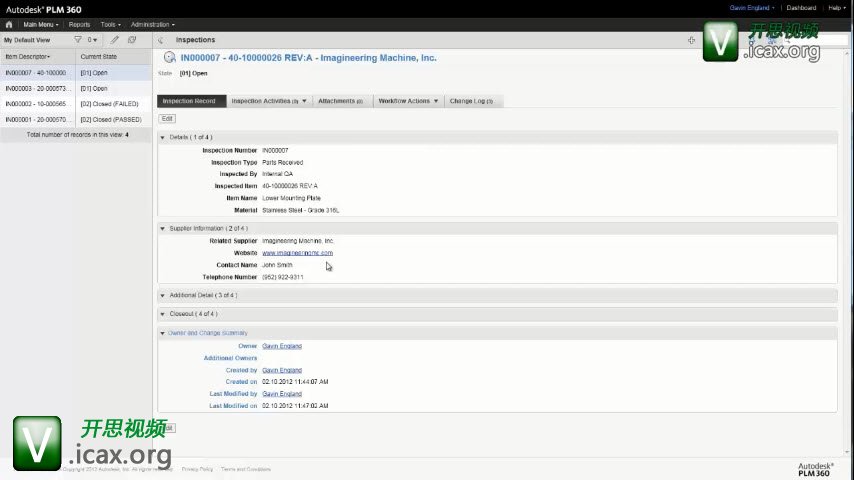
Task: Click the Current State column header
Action: (114, 57)
